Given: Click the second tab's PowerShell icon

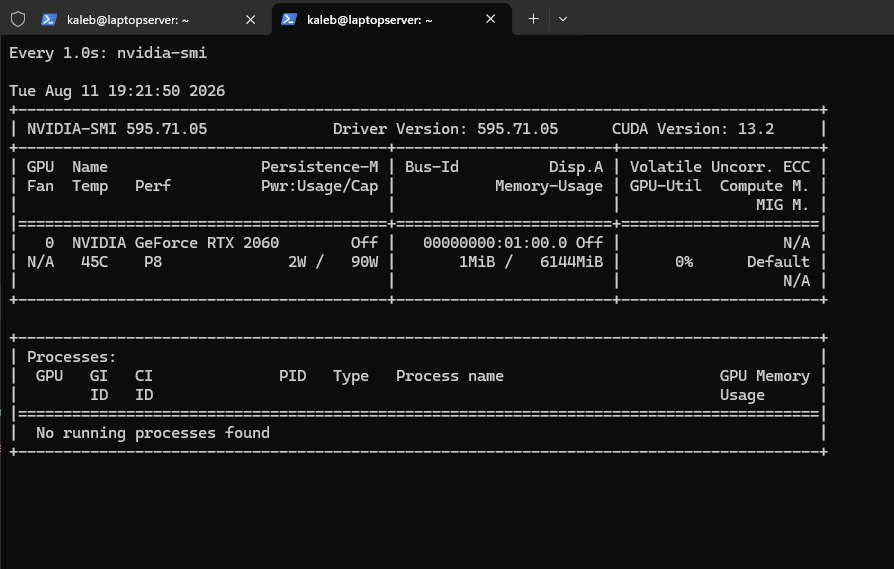Looking at the screenshot, I should pos(289,19).
